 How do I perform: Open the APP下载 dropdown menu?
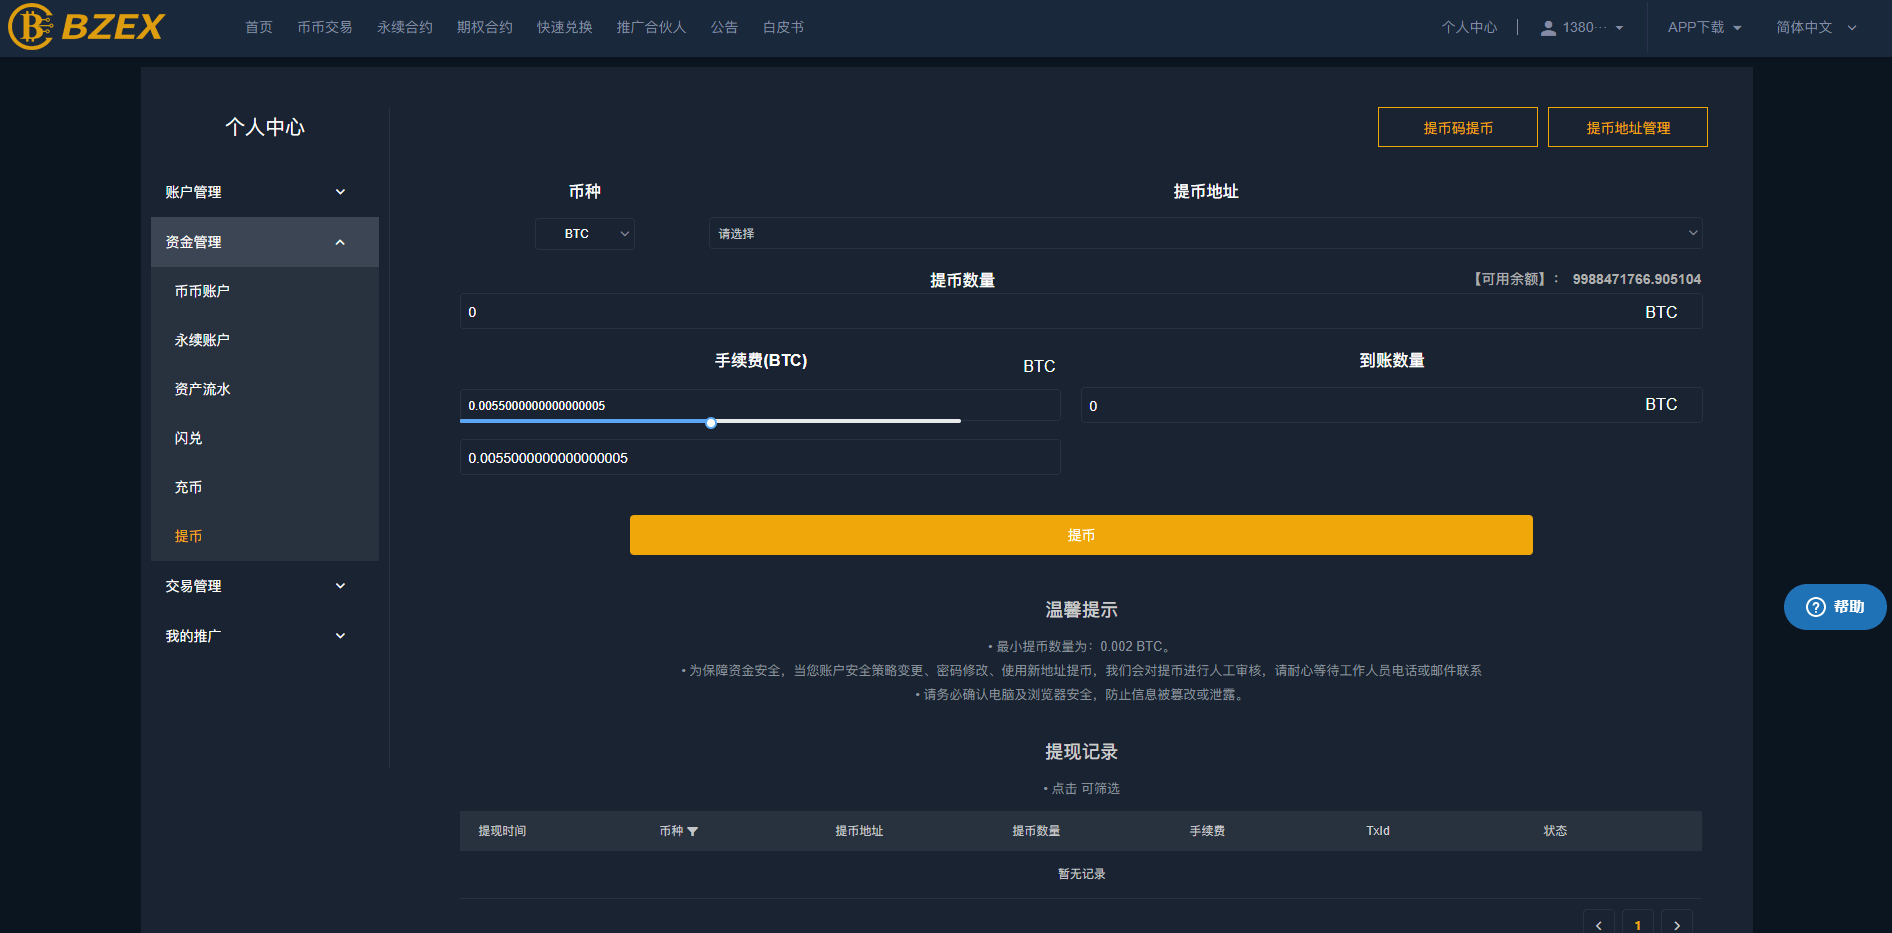(1704, 28)
